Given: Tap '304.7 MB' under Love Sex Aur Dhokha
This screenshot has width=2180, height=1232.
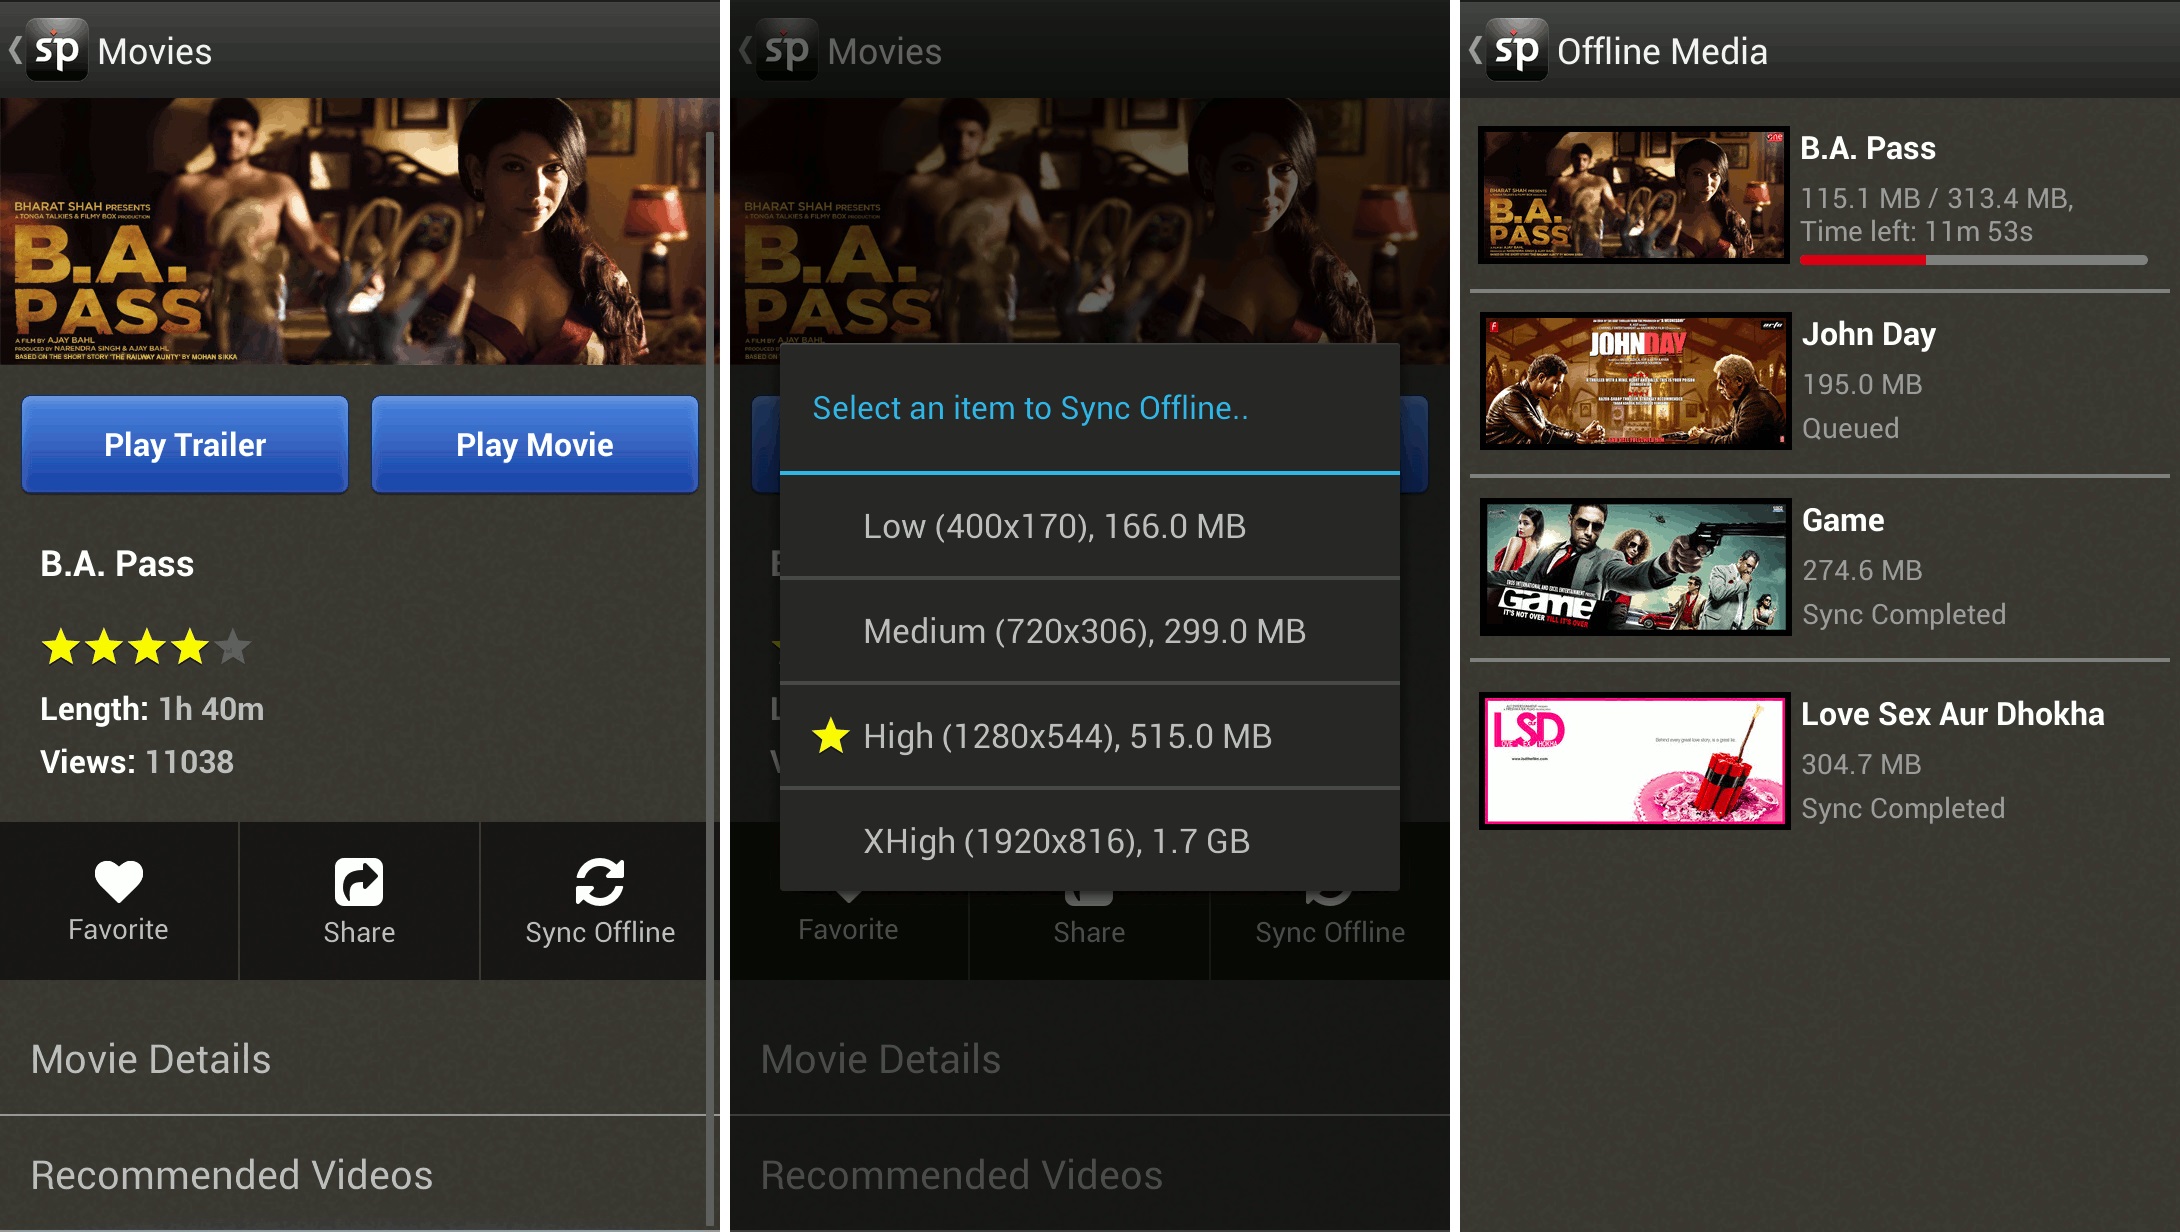Looking at the screenshot, I should (1861, 764).
